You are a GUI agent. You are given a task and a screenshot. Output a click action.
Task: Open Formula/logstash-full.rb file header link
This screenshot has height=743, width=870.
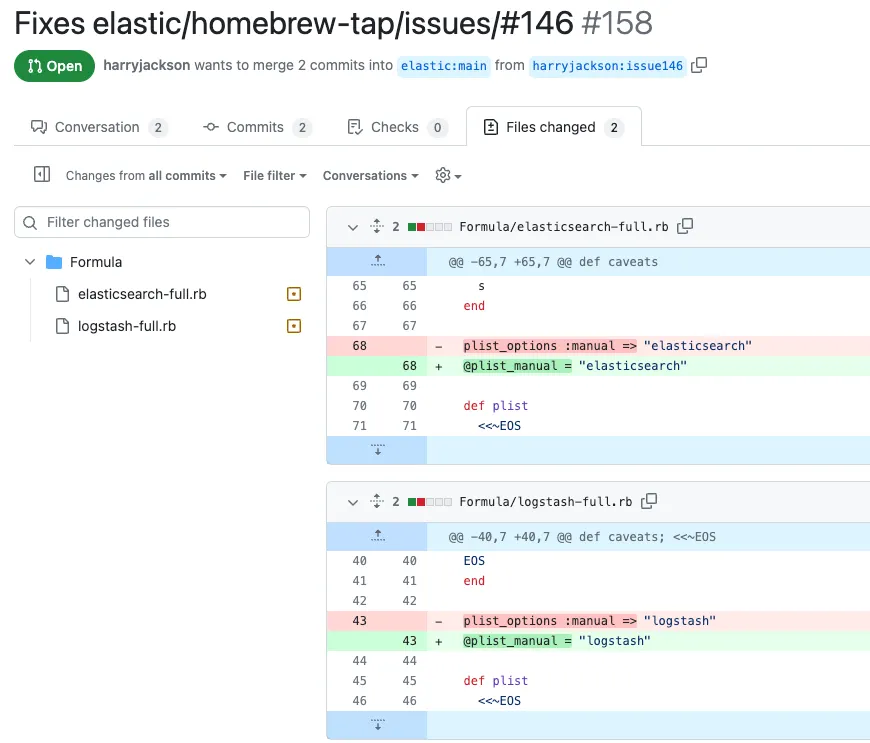[x=545, y=502]
